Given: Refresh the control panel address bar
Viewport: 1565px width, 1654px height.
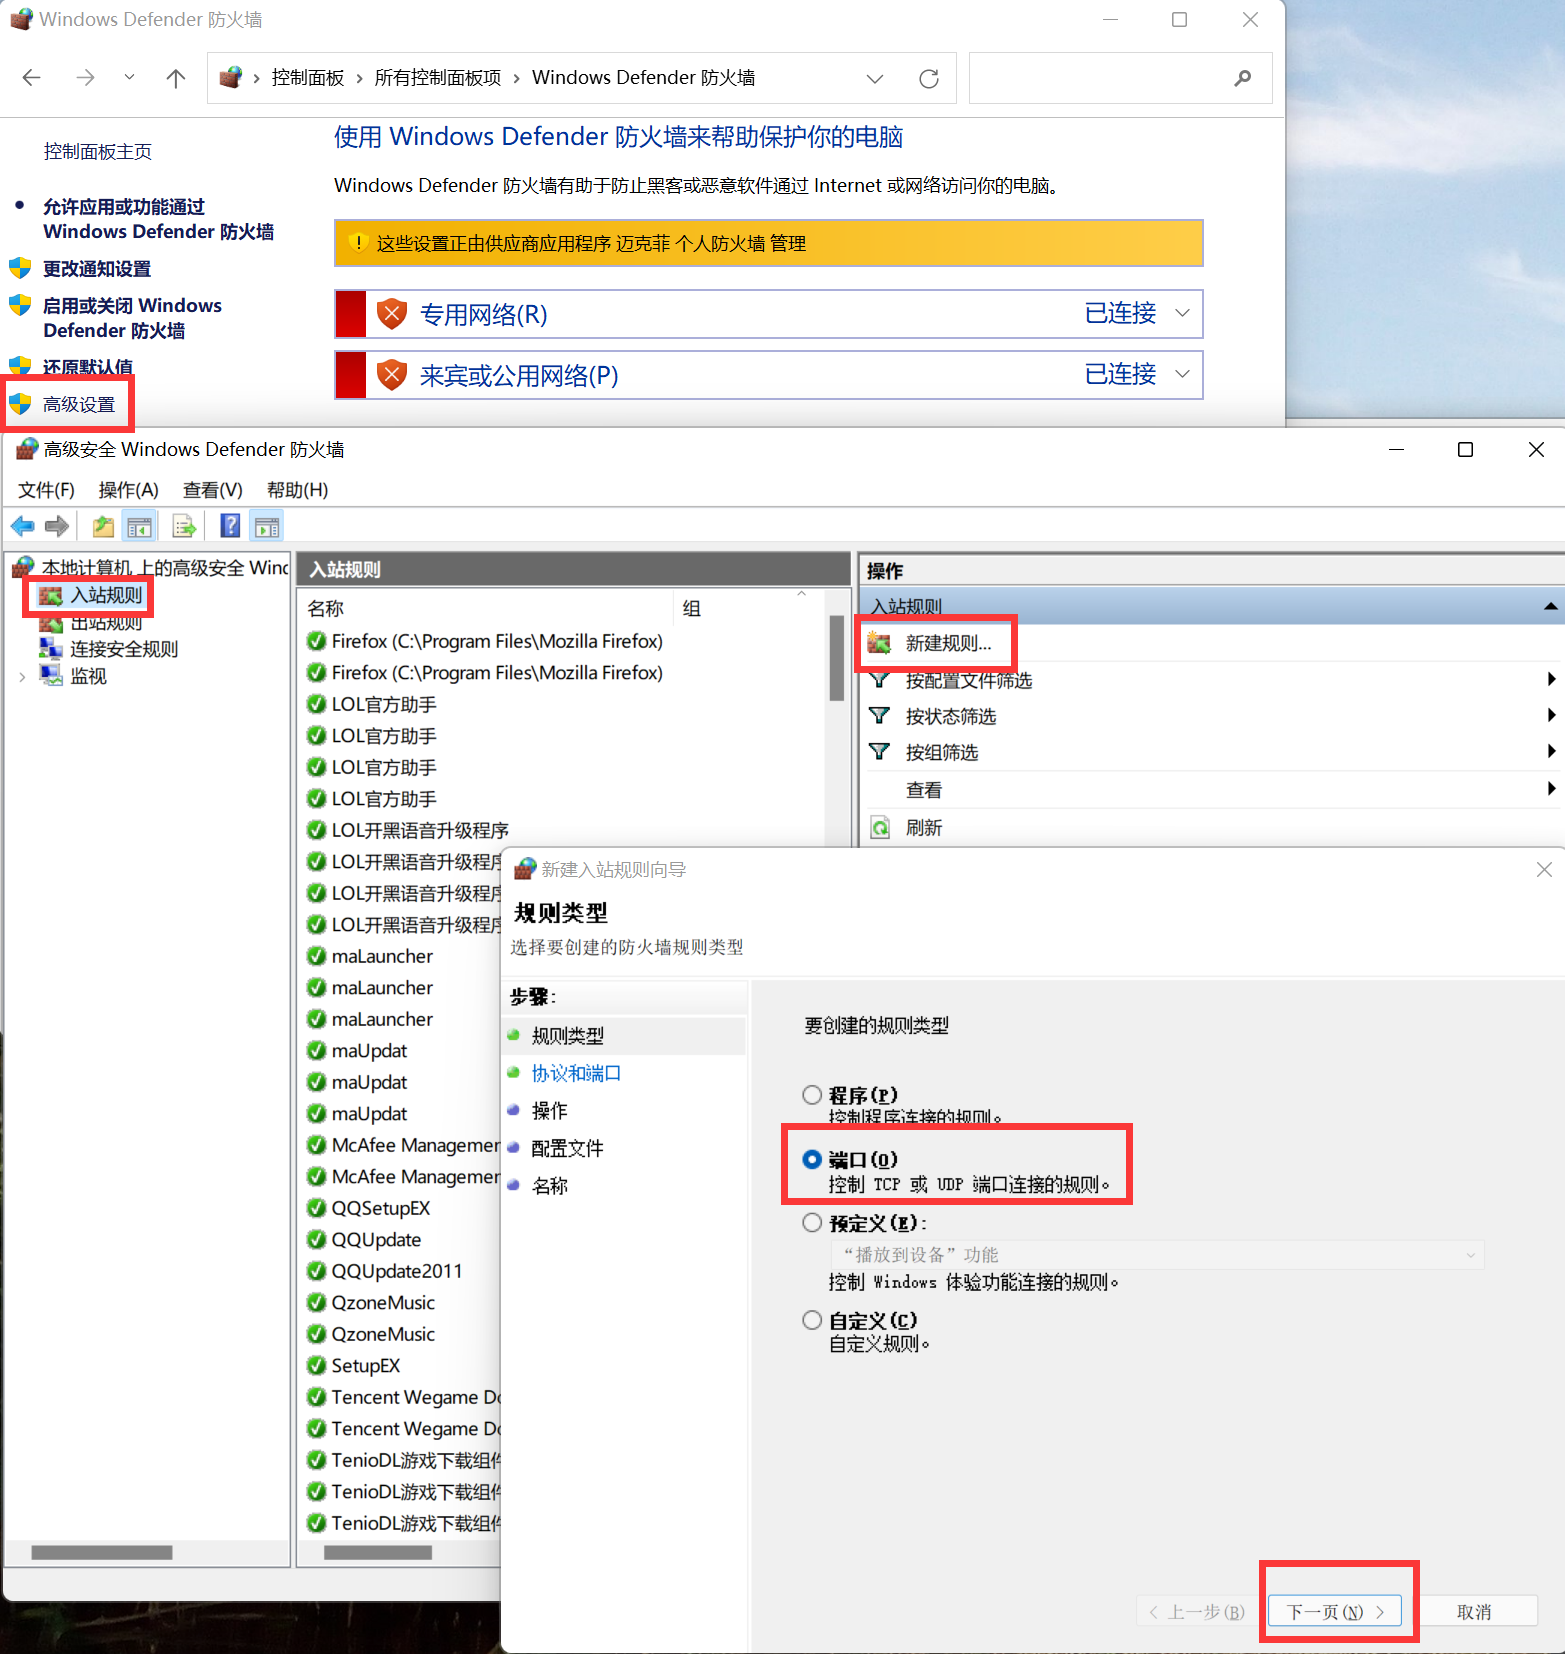Looking at the screenshot, I should (x=929, y=78).
